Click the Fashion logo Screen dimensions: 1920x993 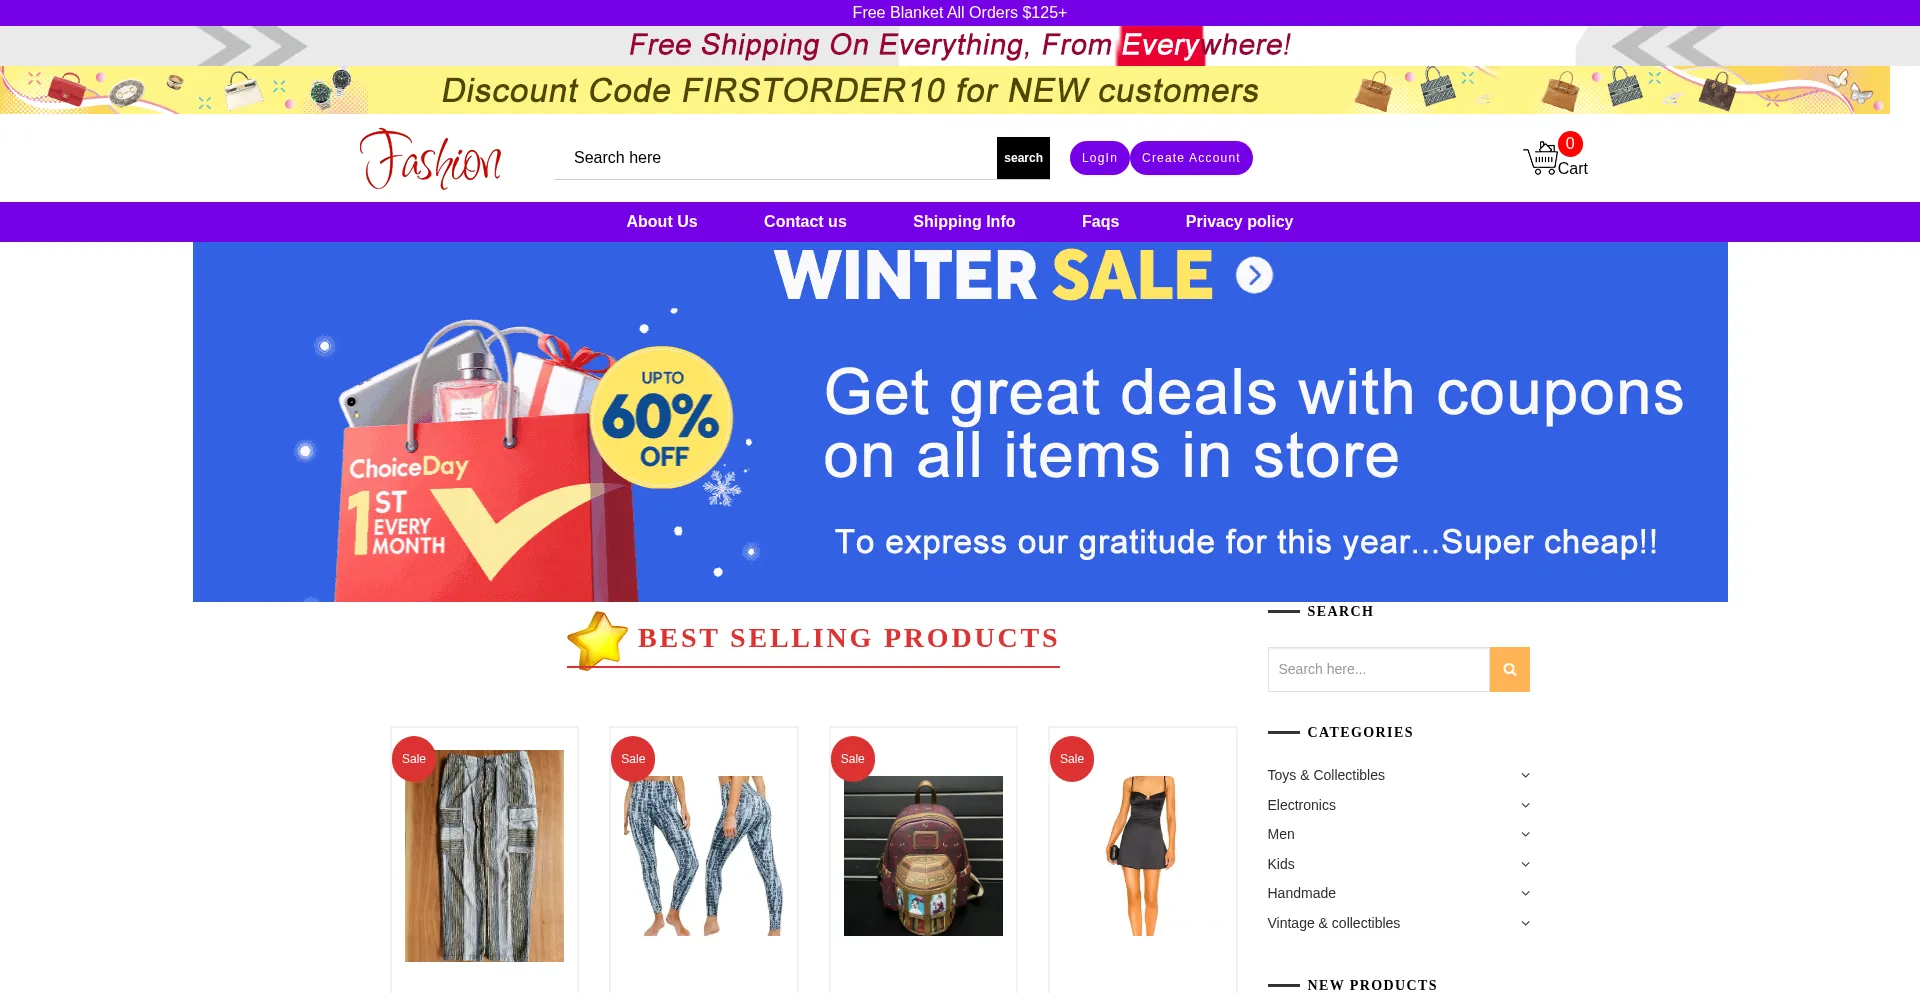(x=431, y=158)
